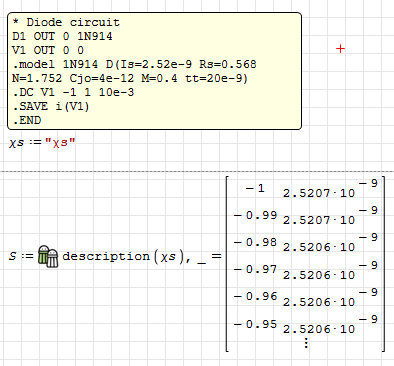
Task: Click the last visible 2.5206·10⁻⁹ value
Action: (x=330, y=324)
